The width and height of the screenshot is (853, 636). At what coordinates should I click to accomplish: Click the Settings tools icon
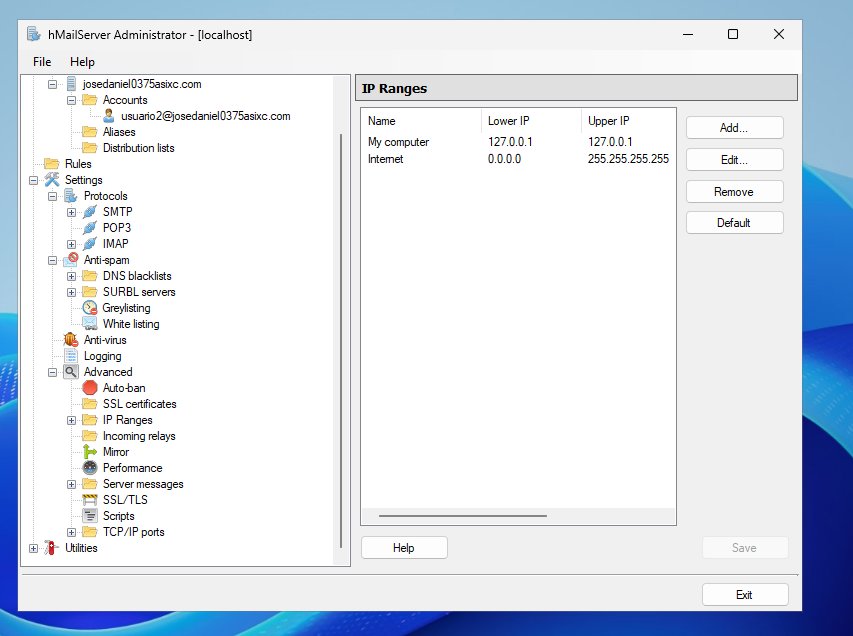click(x=52, y=180)
